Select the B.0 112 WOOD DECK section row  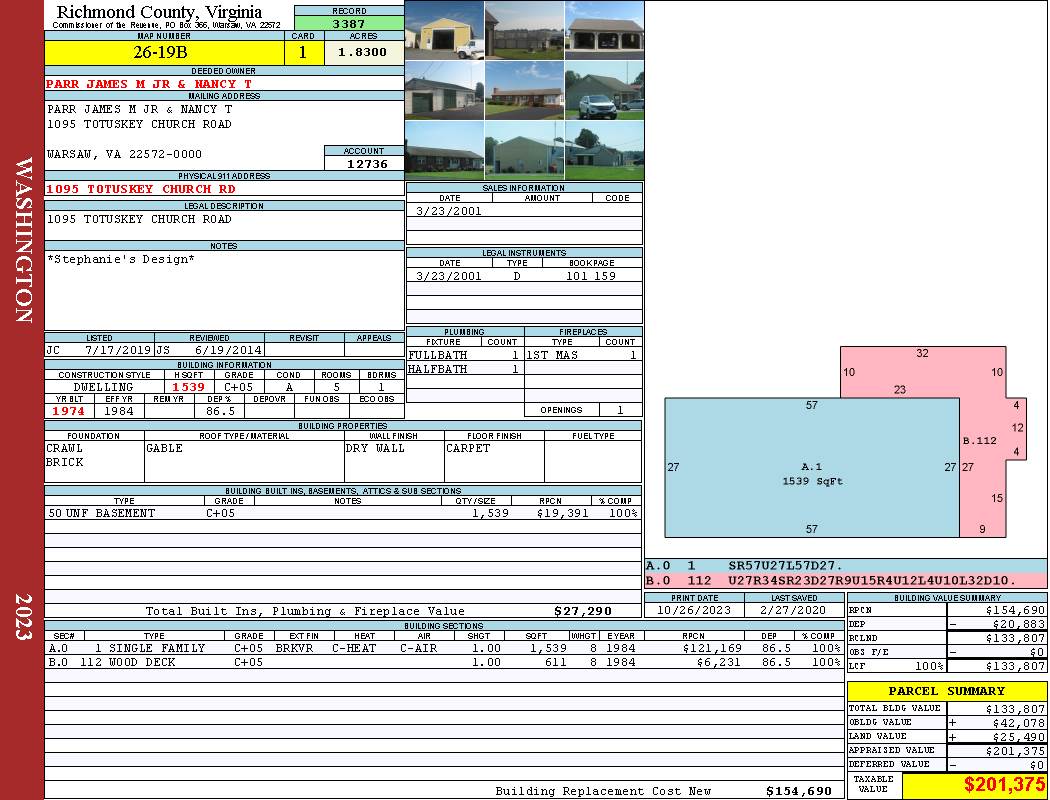(444, 662)
